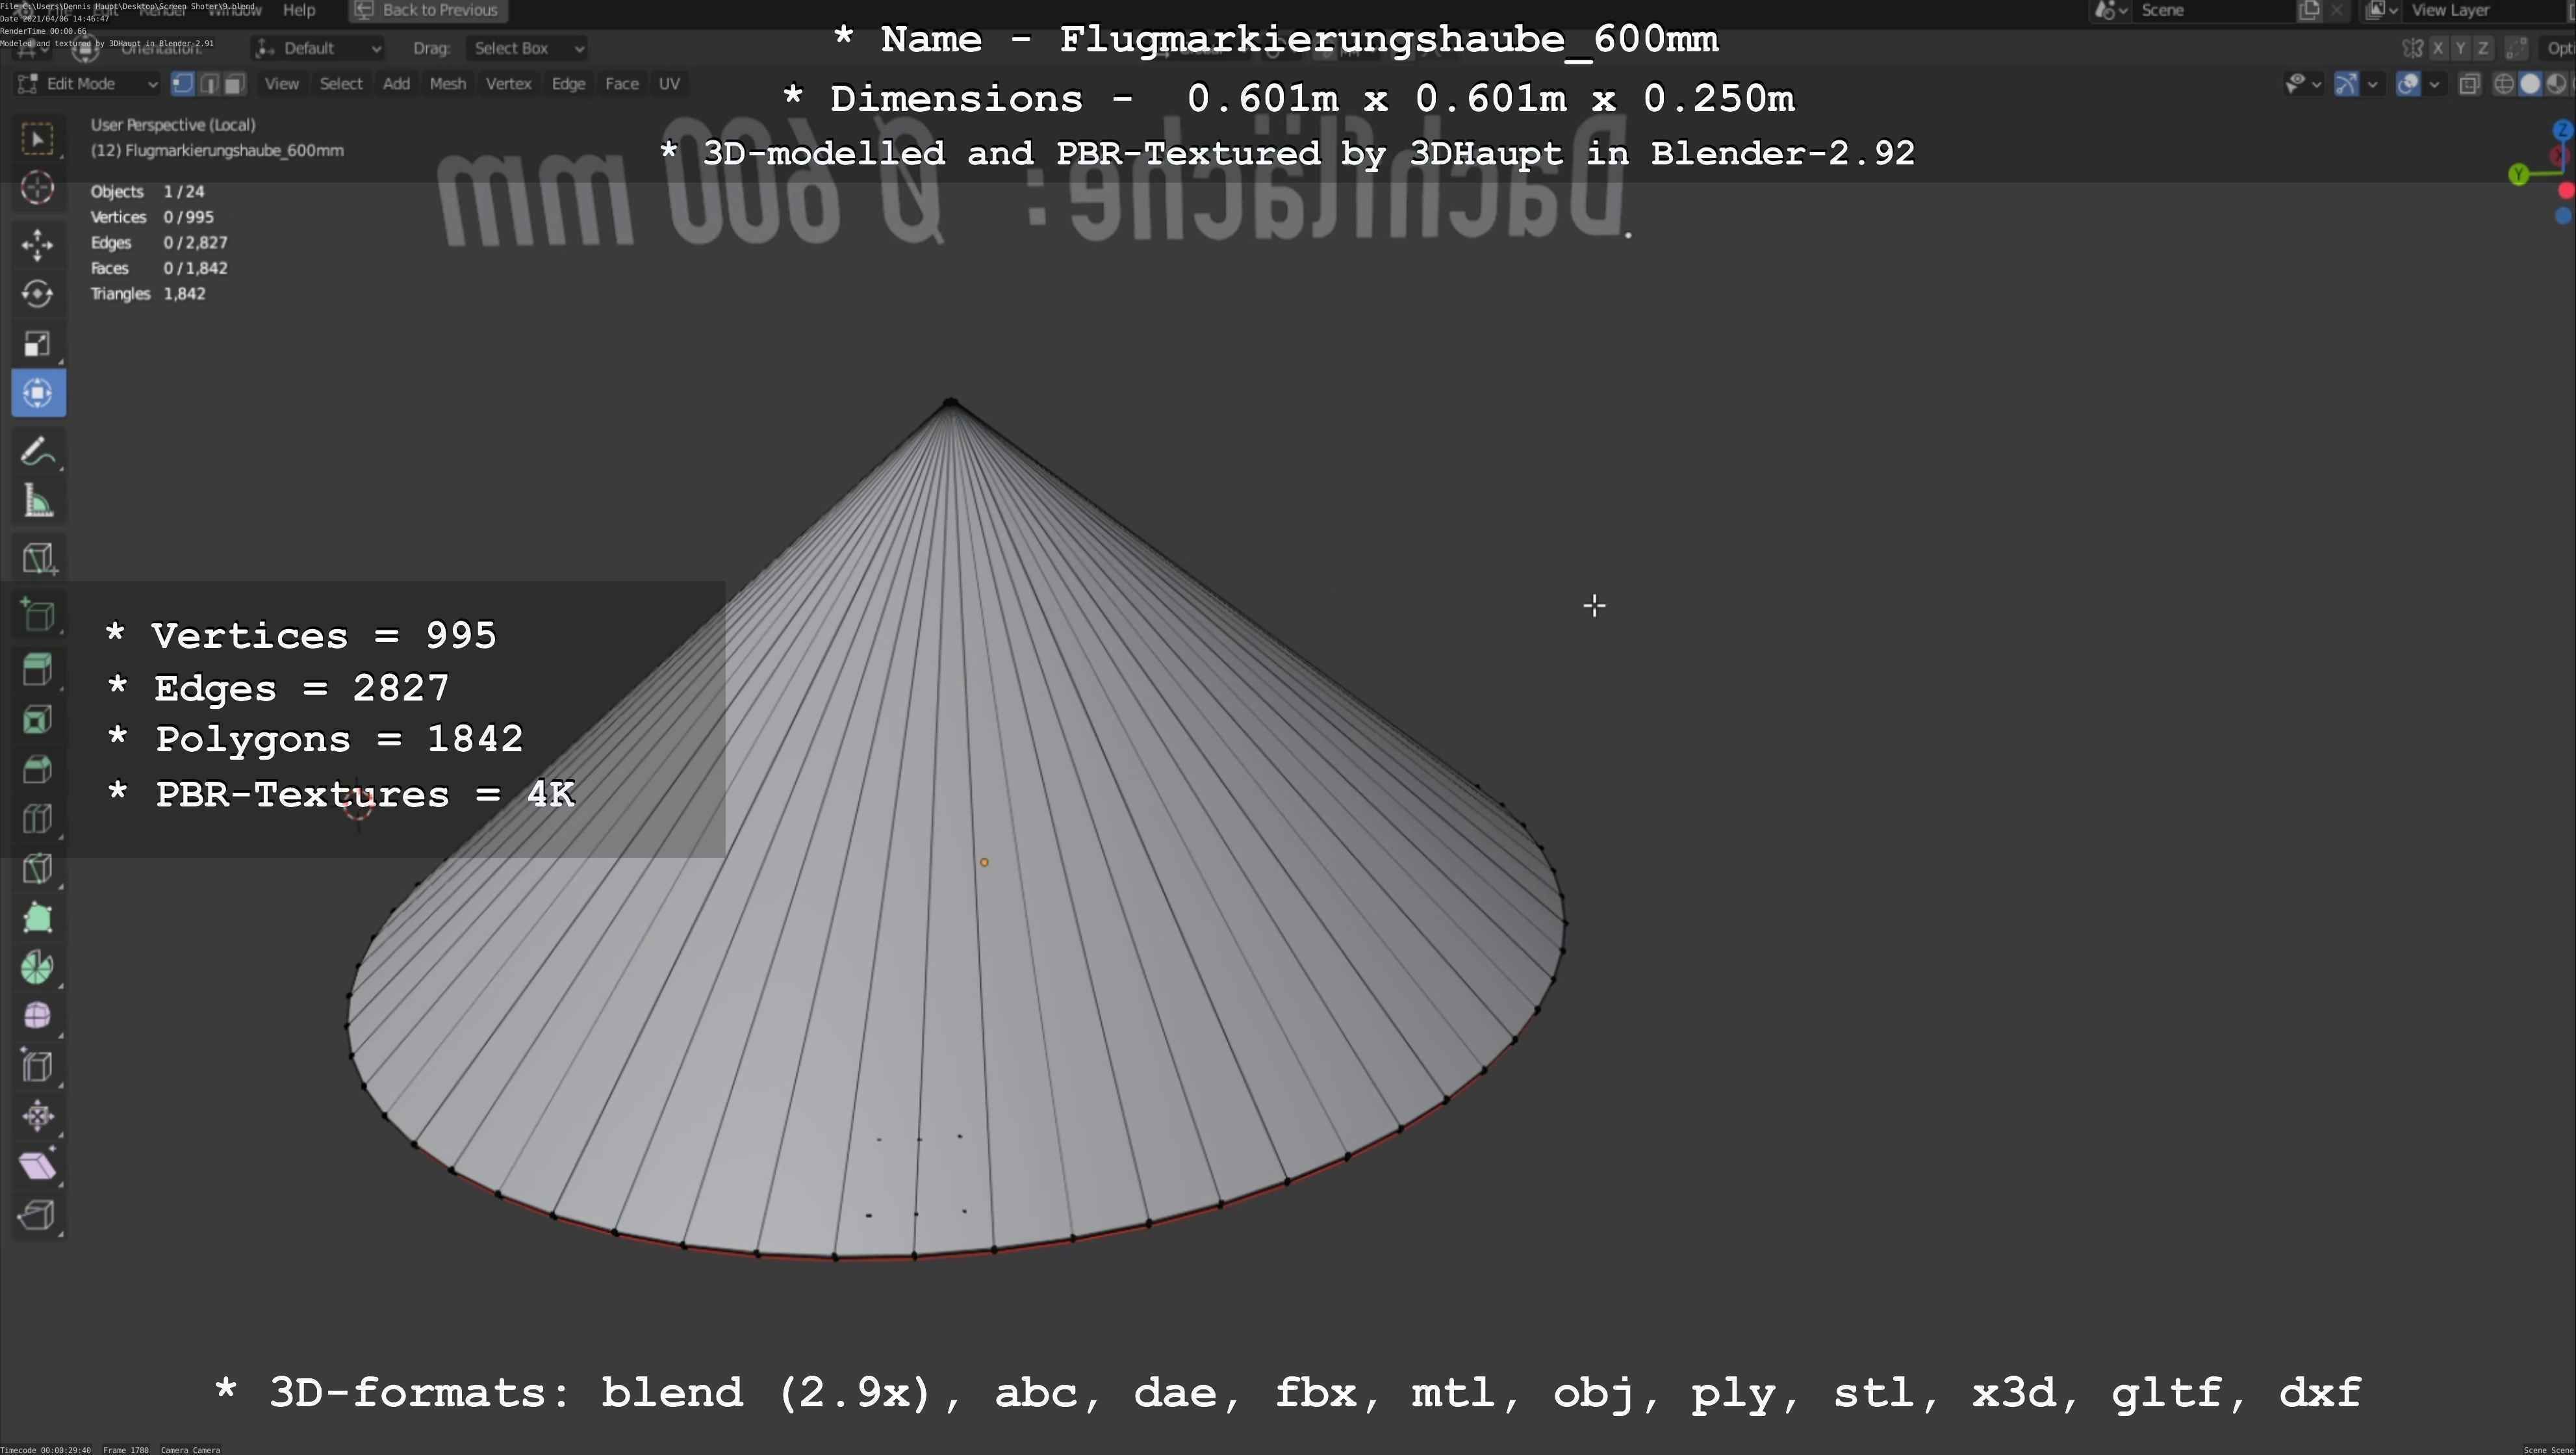2576x1455 pixels.
Task: Open the Edit Mode dropdown
Action: tap(87, 84)
